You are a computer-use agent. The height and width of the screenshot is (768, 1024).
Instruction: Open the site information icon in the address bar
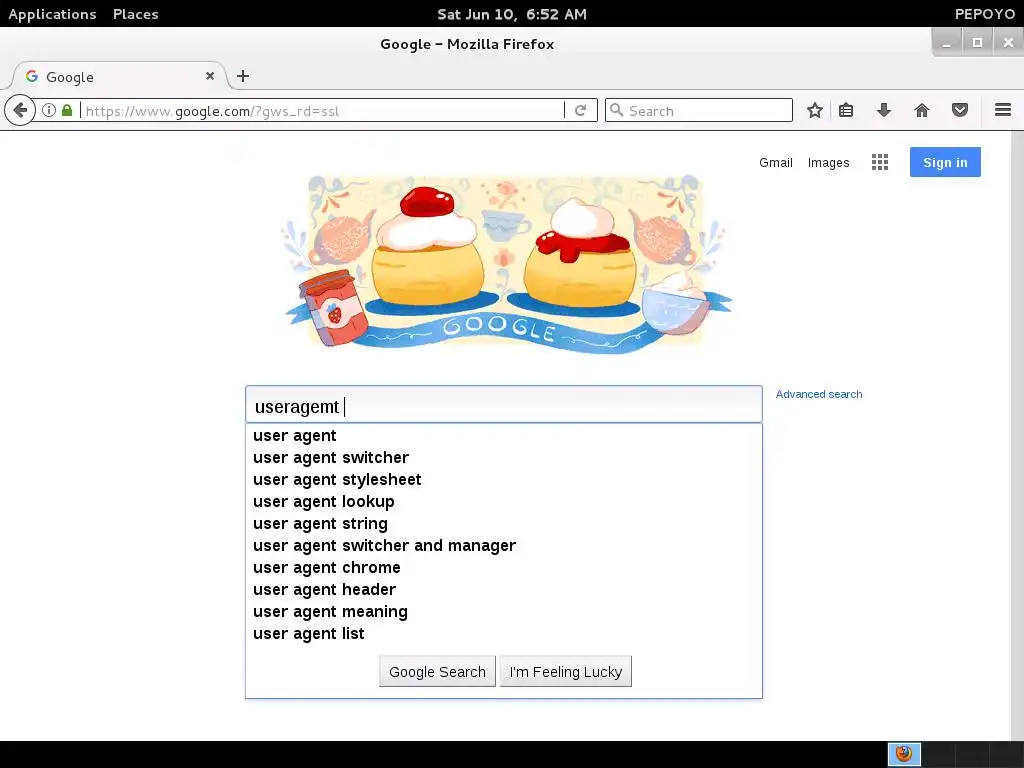[49, 110]
